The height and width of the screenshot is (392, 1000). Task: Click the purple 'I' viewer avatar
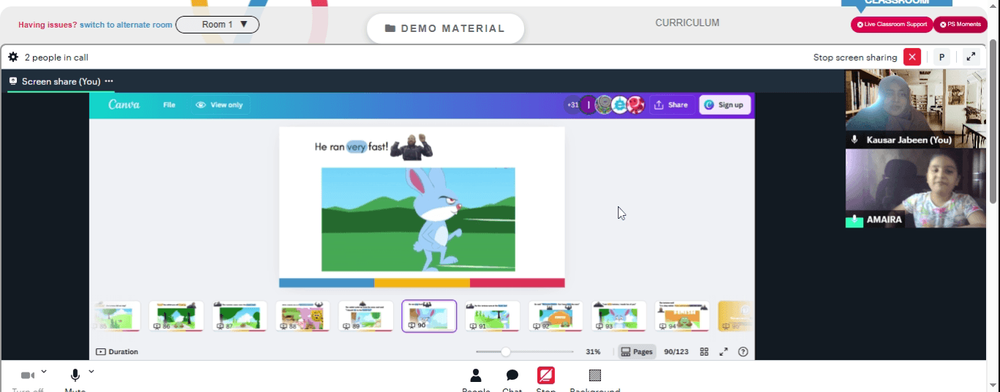point(588,105)
